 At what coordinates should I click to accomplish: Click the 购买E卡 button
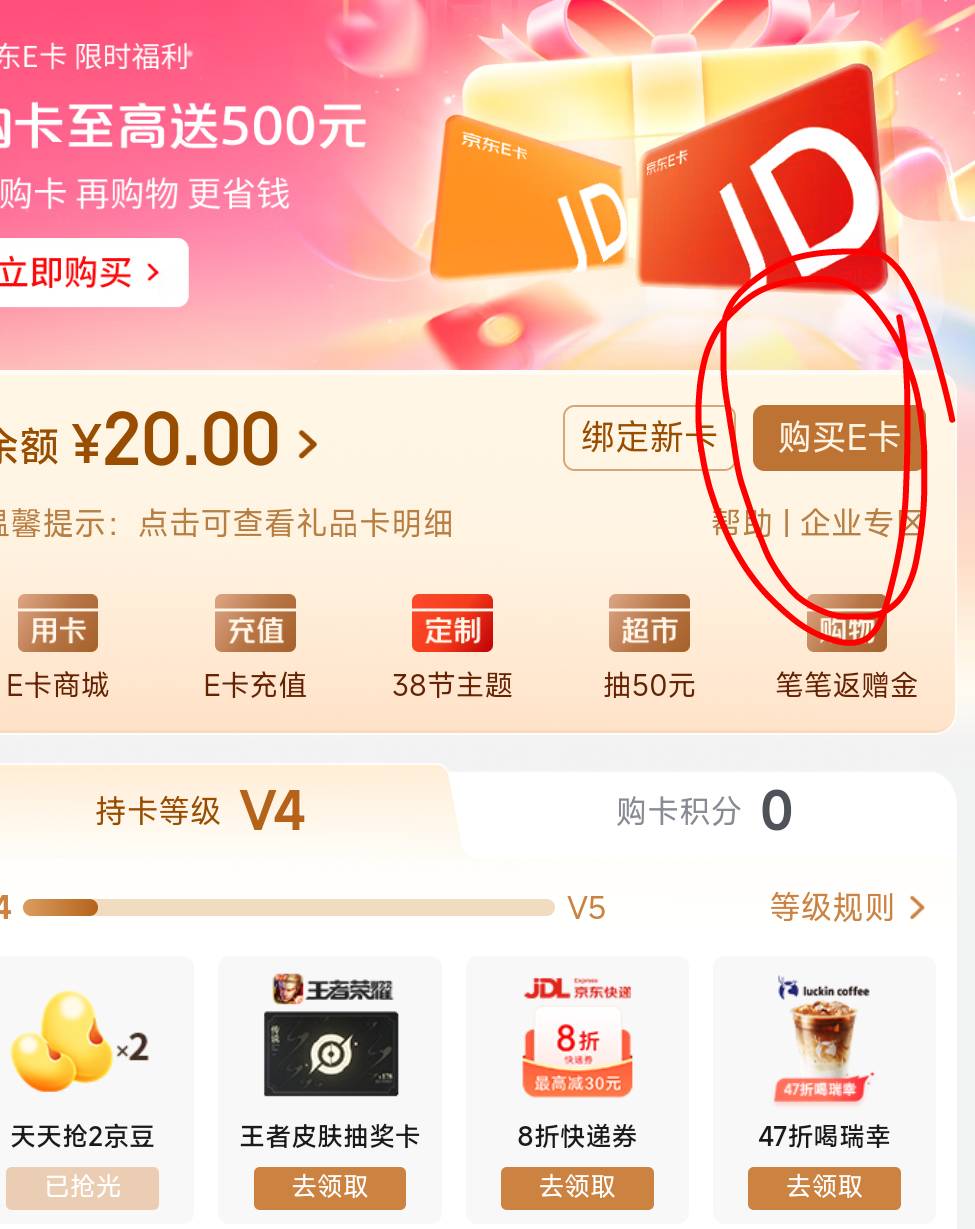pyautogui.click(x=838, y=437)
